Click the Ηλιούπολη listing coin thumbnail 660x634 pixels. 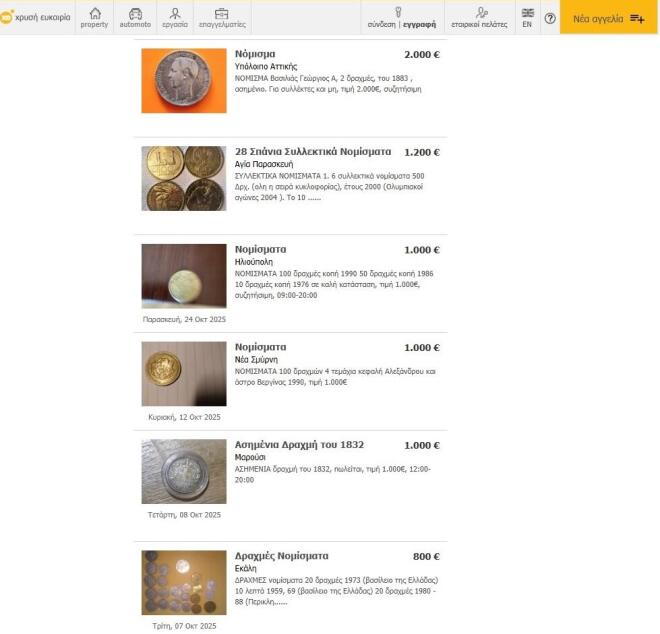coord(184,276)
